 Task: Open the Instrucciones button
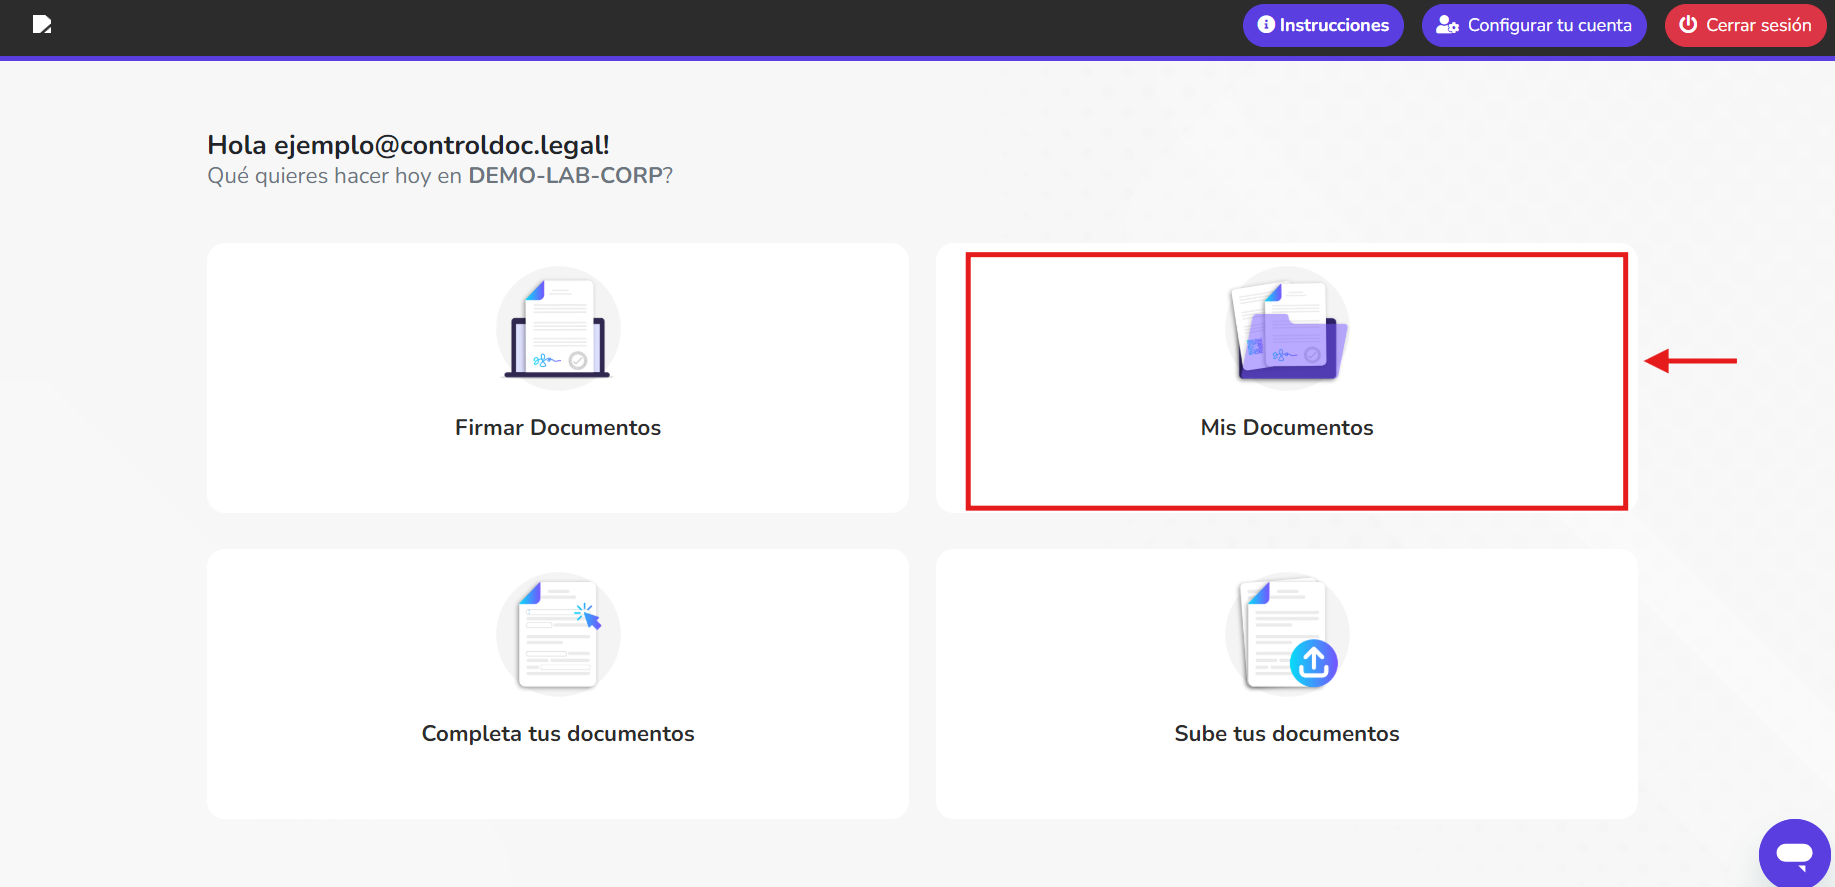point(1333,25)
